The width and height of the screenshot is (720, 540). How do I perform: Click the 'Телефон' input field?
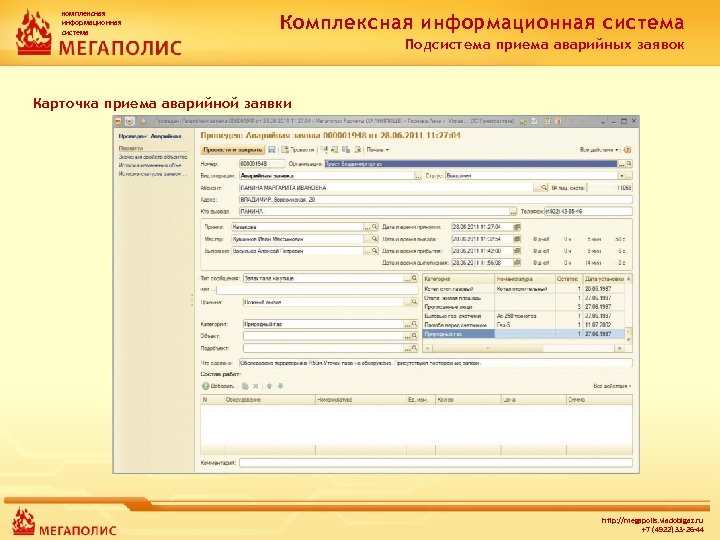point(588,212)
